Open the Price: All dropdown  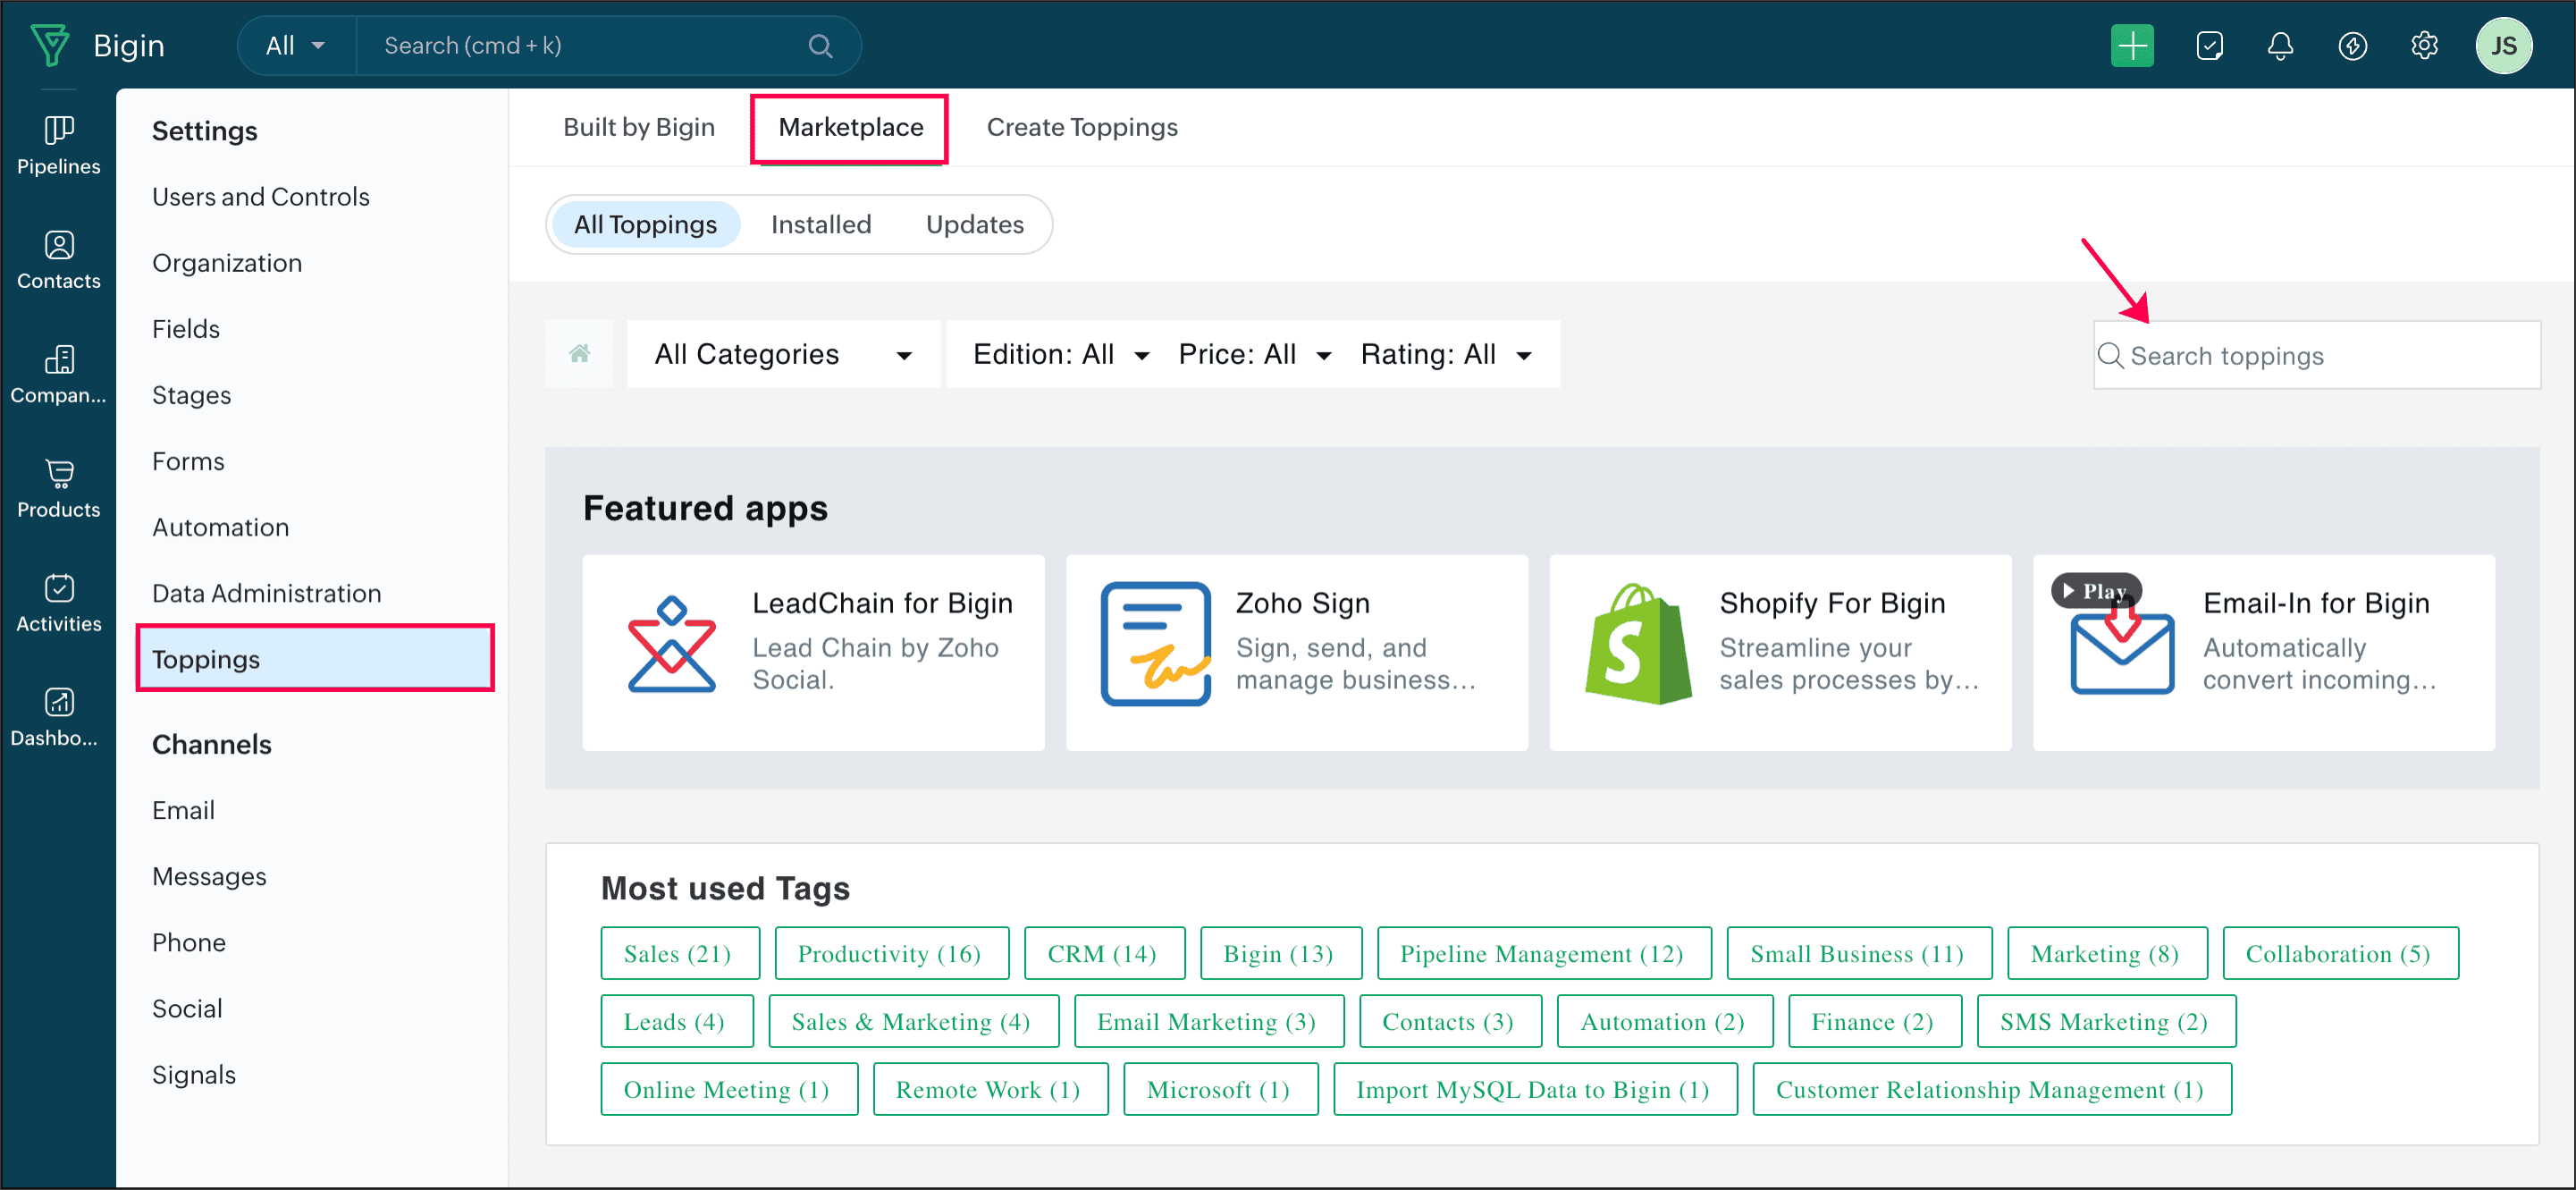(1253, 354)
